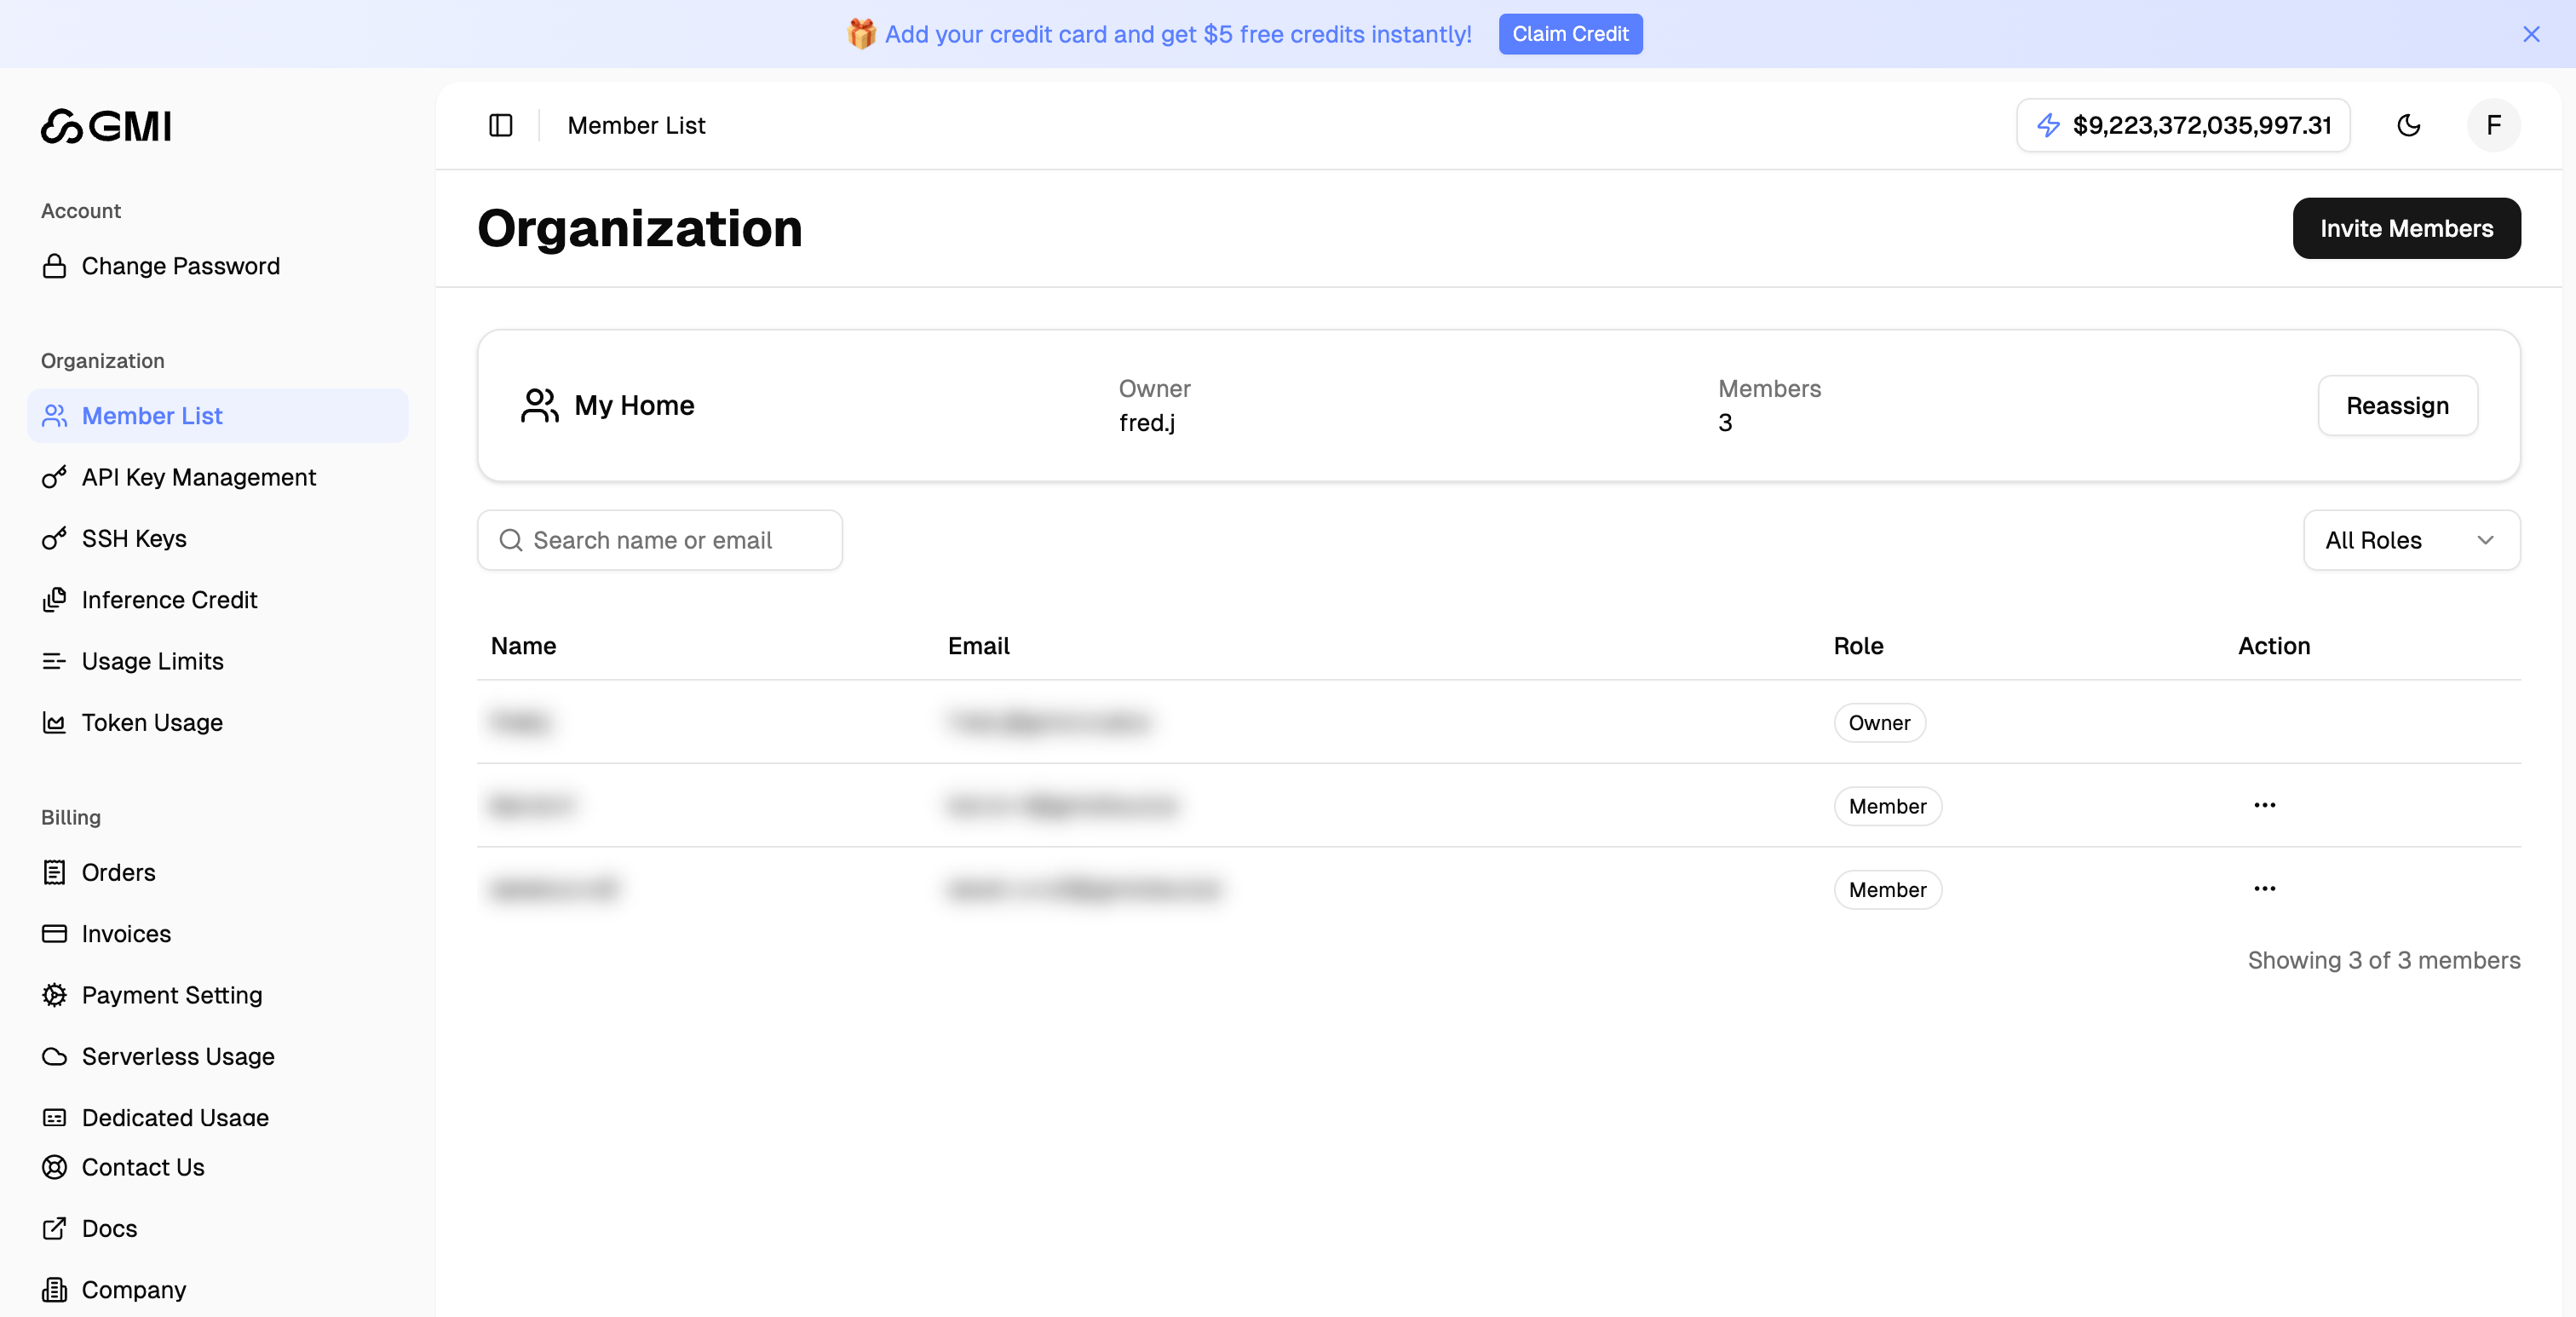This screenshot has height=1317, width=2576.
Task: Go to the Invoices page
Action: [126, 933]
